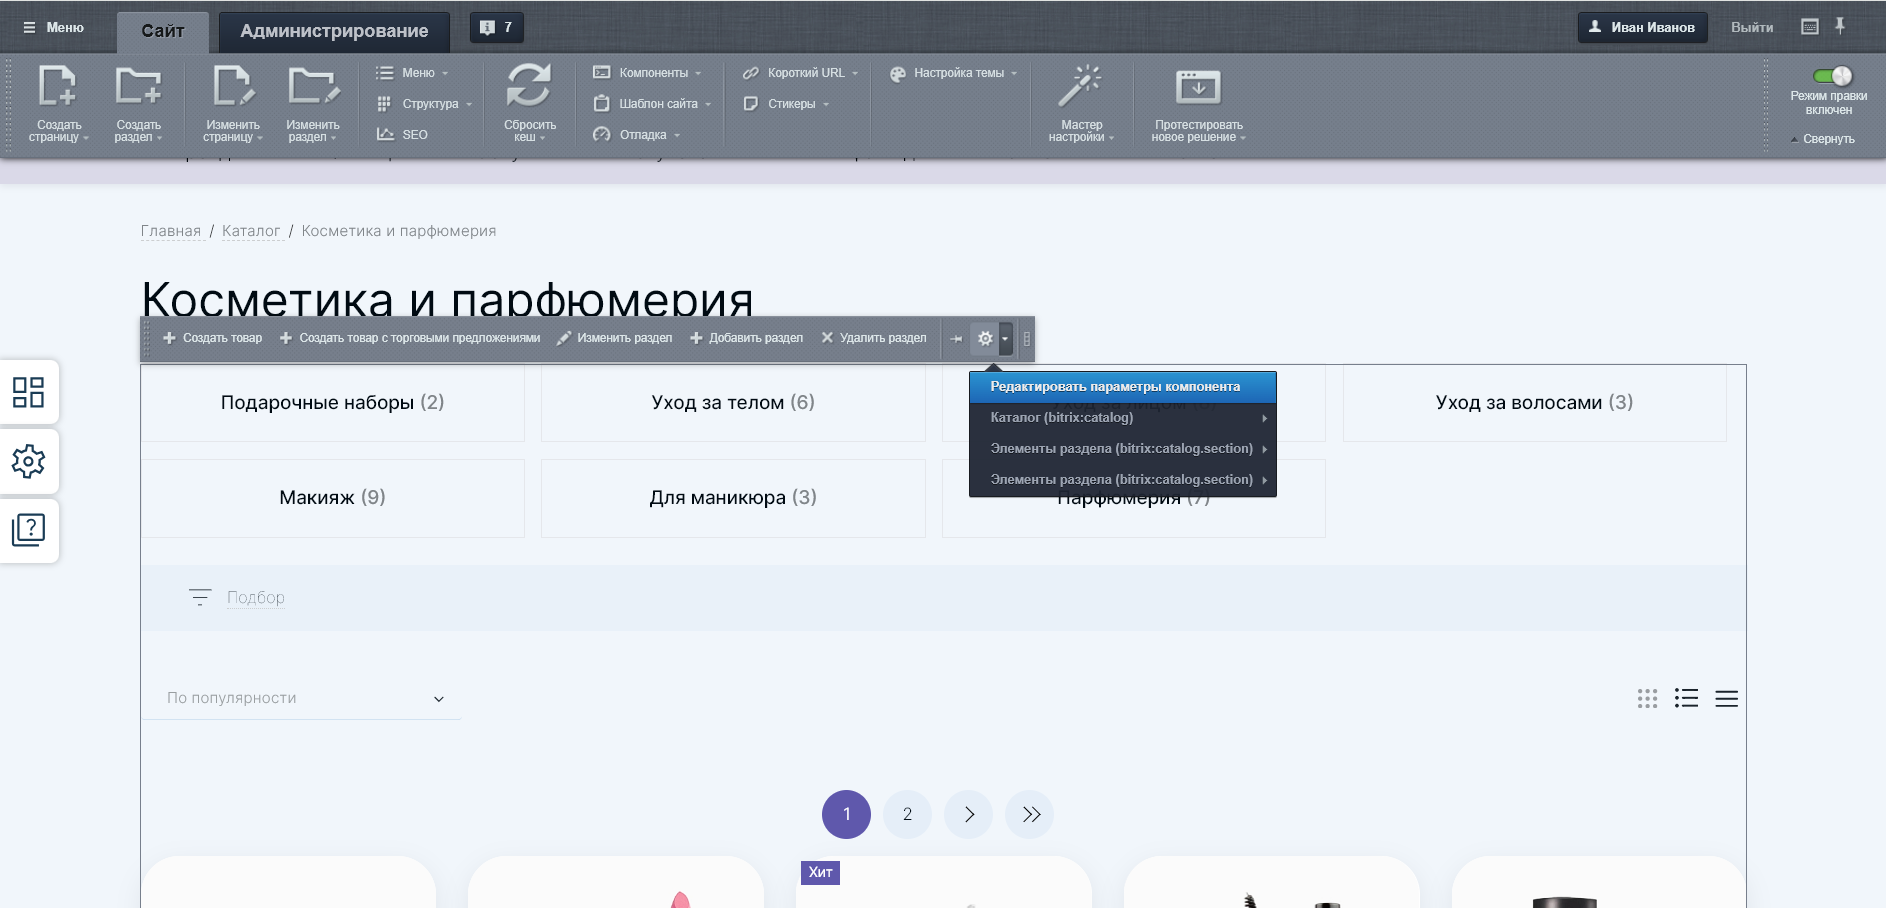
Task: Click the gear icon in left sidebar
Action: pyautogui.click(x=28, y=461)
